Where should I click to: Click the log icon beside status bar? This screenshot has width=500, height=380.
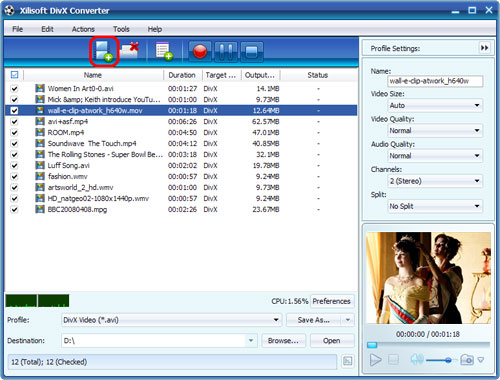(x=347, y=361)
